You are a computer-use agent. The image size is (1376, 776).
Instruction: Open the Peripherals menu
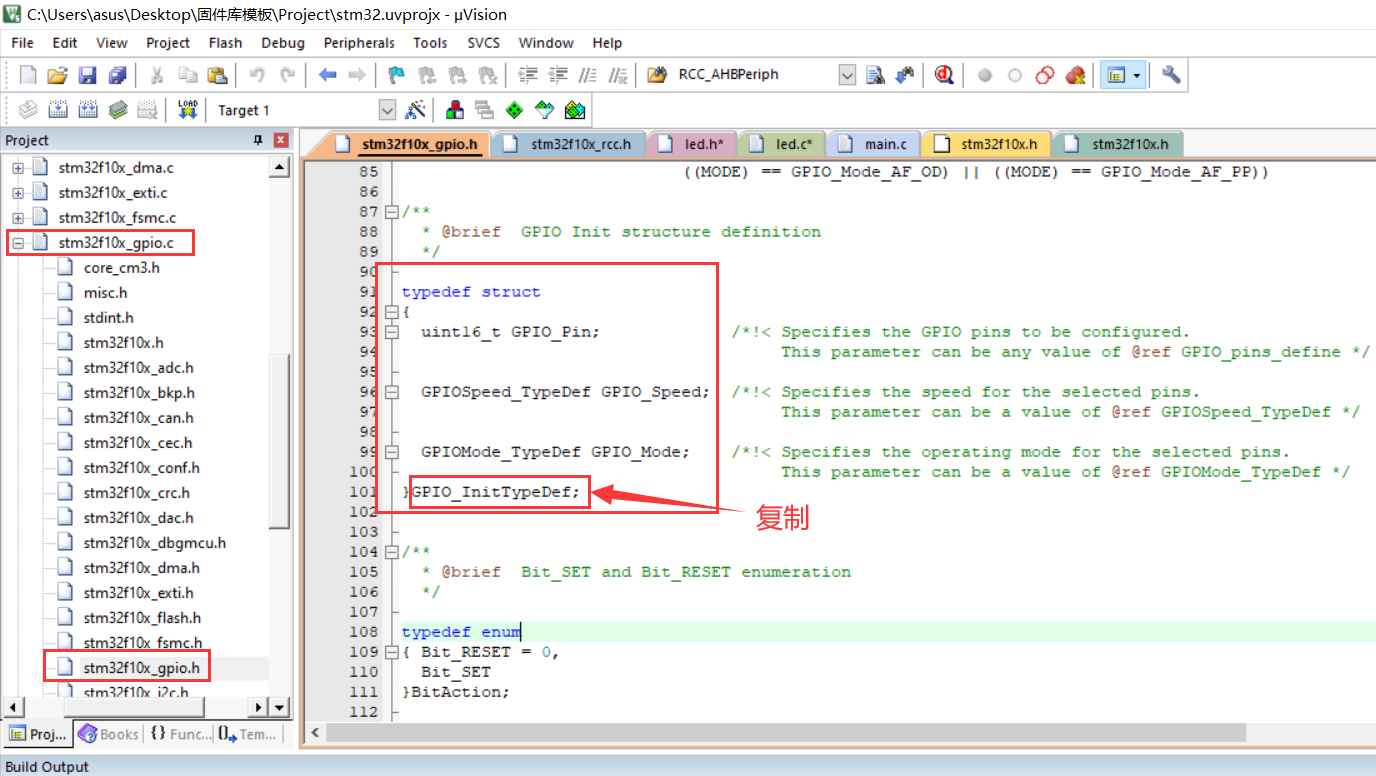(x=359, y=43)
